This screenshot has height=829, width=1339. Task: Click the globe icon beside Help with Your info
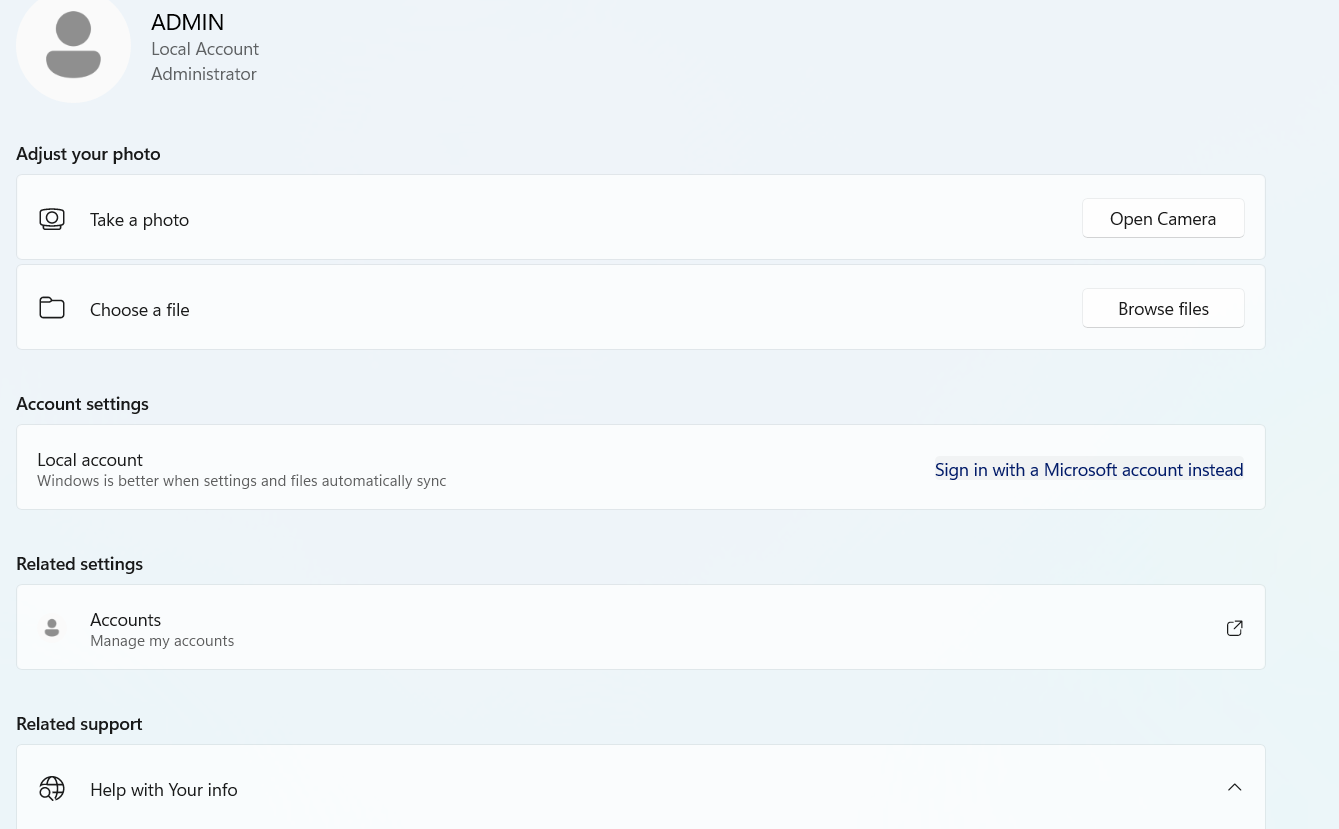tap(52, 789)
